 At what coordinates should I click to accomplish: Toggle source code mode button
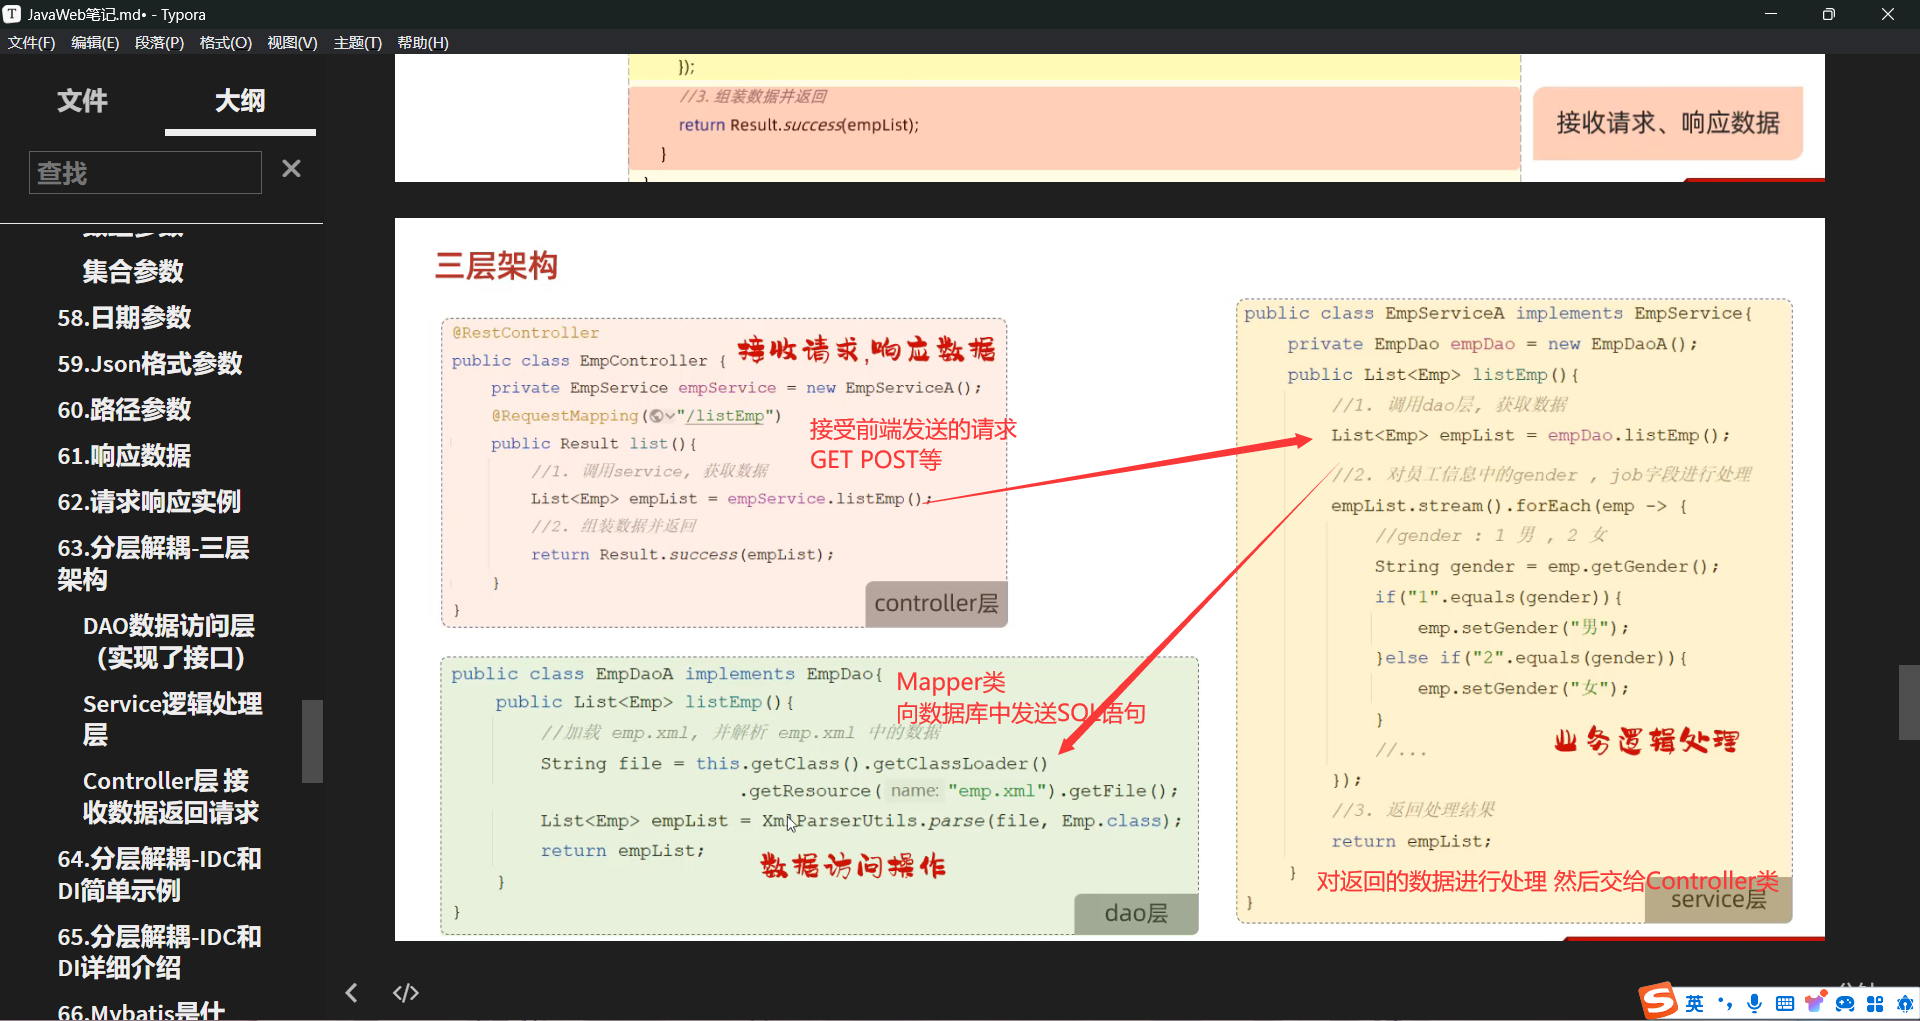tap(405, 993)
